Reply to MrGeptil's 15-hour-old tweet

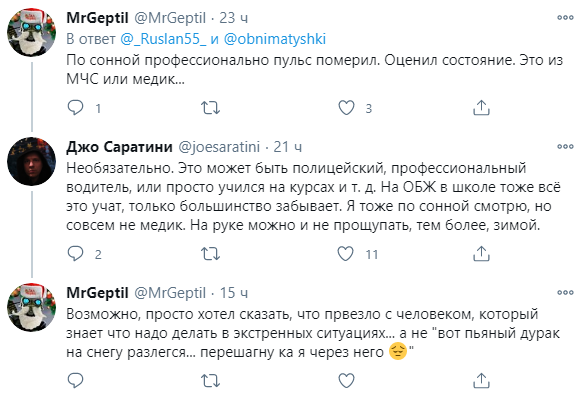pos(75,381)
